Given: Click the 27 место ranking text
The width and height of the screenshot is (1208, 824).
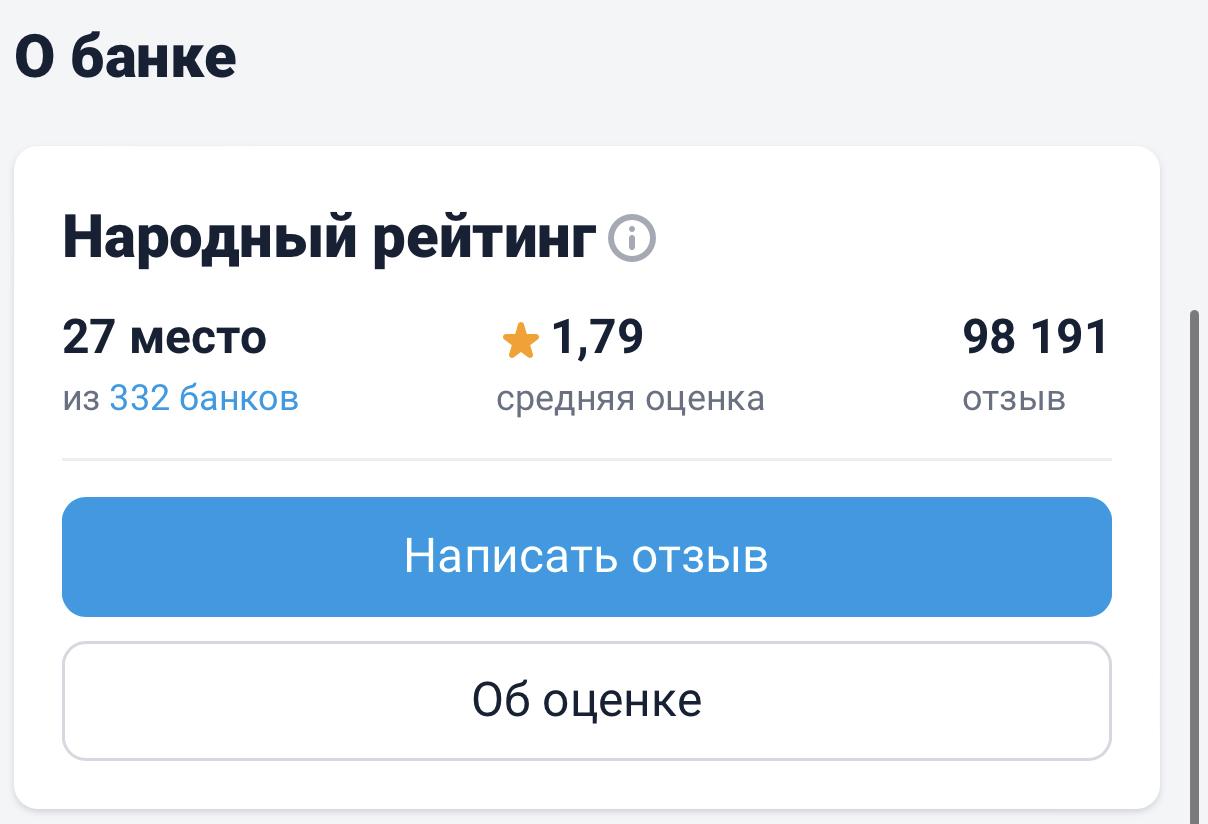Looking at the screenshot, I should click(x=165, y=337).
